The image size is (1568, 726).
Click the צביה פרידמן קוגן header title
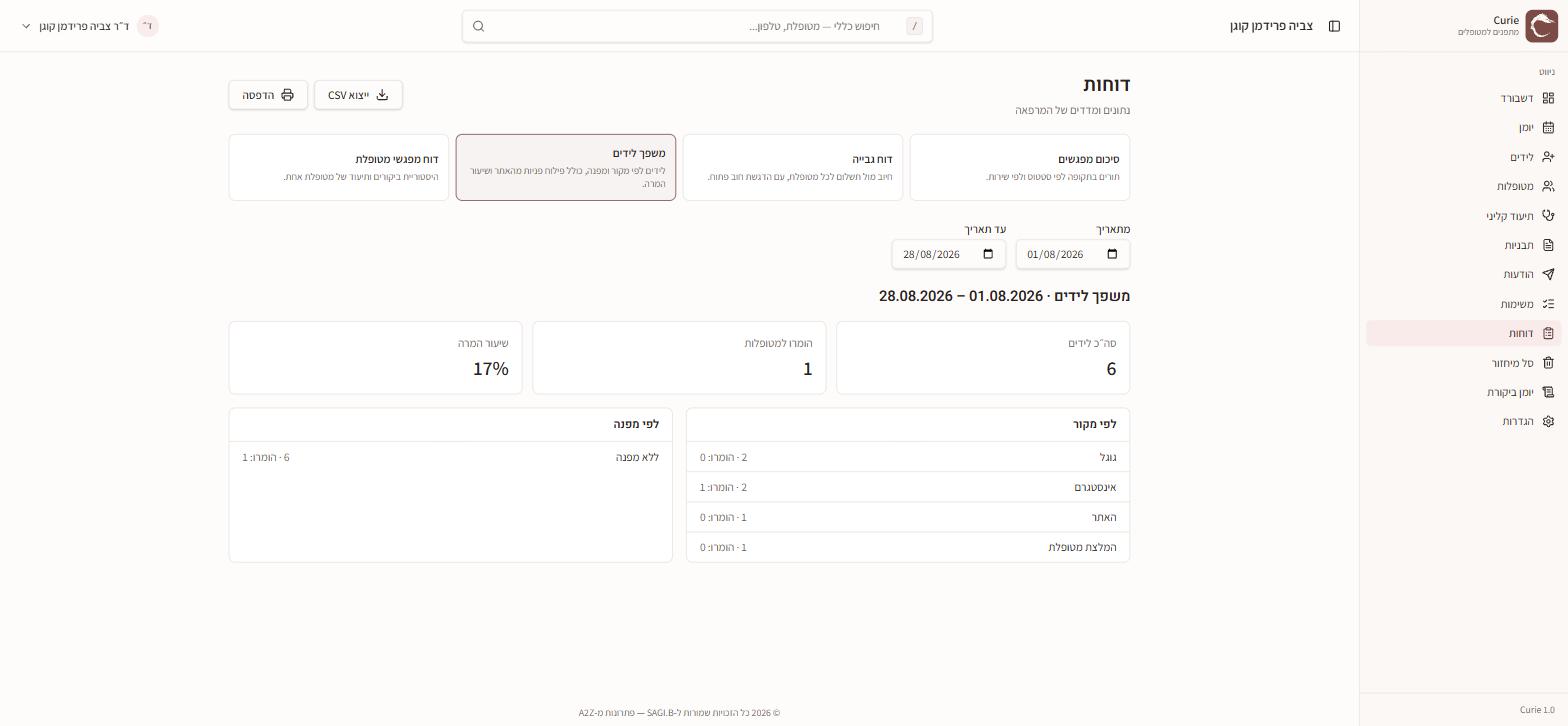[1271, 26]
